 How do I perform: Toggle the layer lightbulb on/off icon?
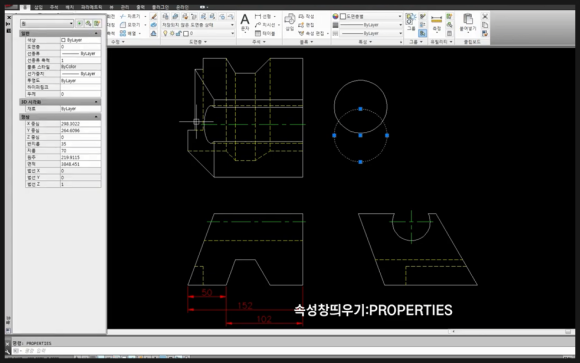pyautogui.click(x=165, y=33)
